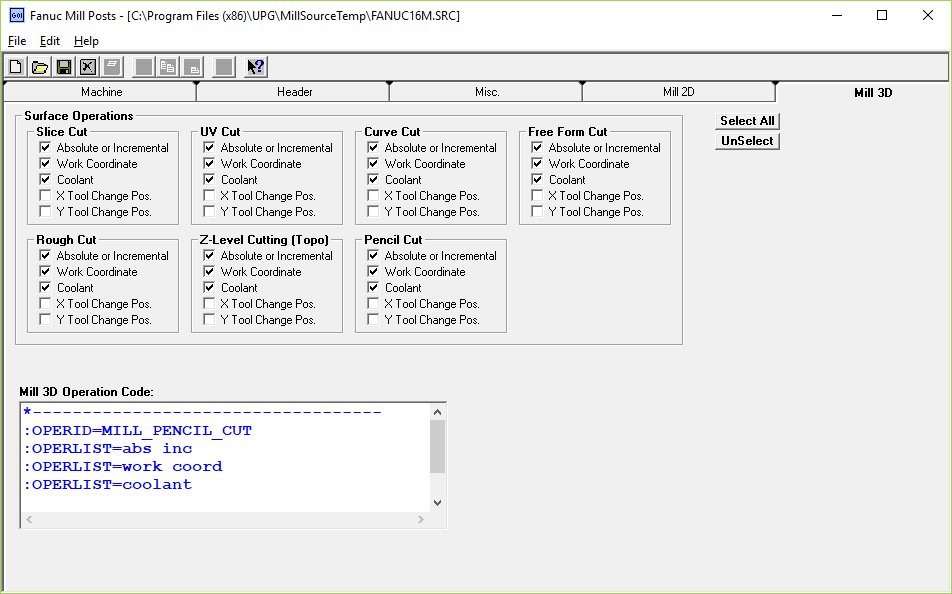Select the Mill 3D tab
The image size is (952, 594).
tap(873, 92)
